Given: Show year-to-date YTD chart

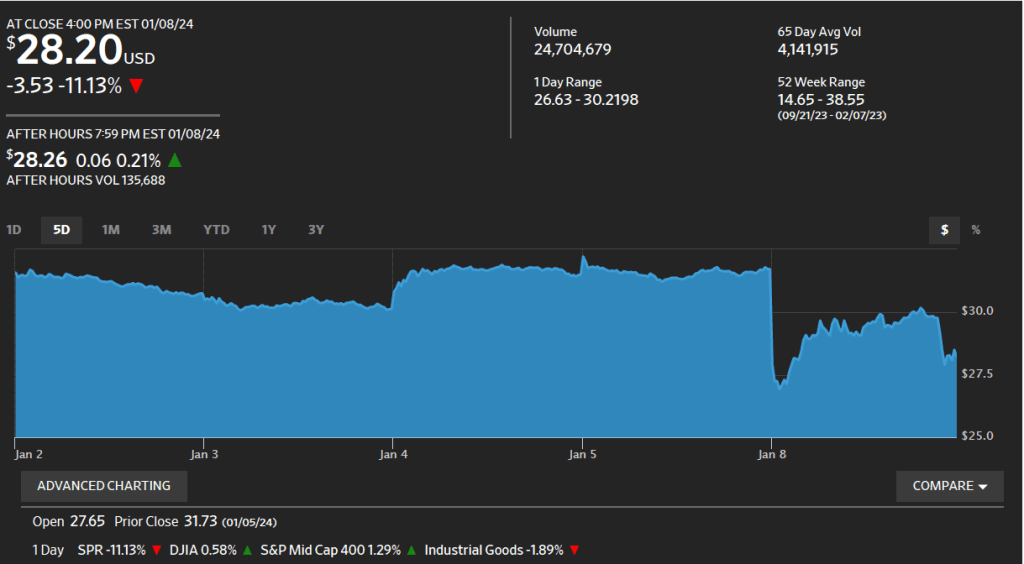Looking at the screenshot, I should click(216, 230).
